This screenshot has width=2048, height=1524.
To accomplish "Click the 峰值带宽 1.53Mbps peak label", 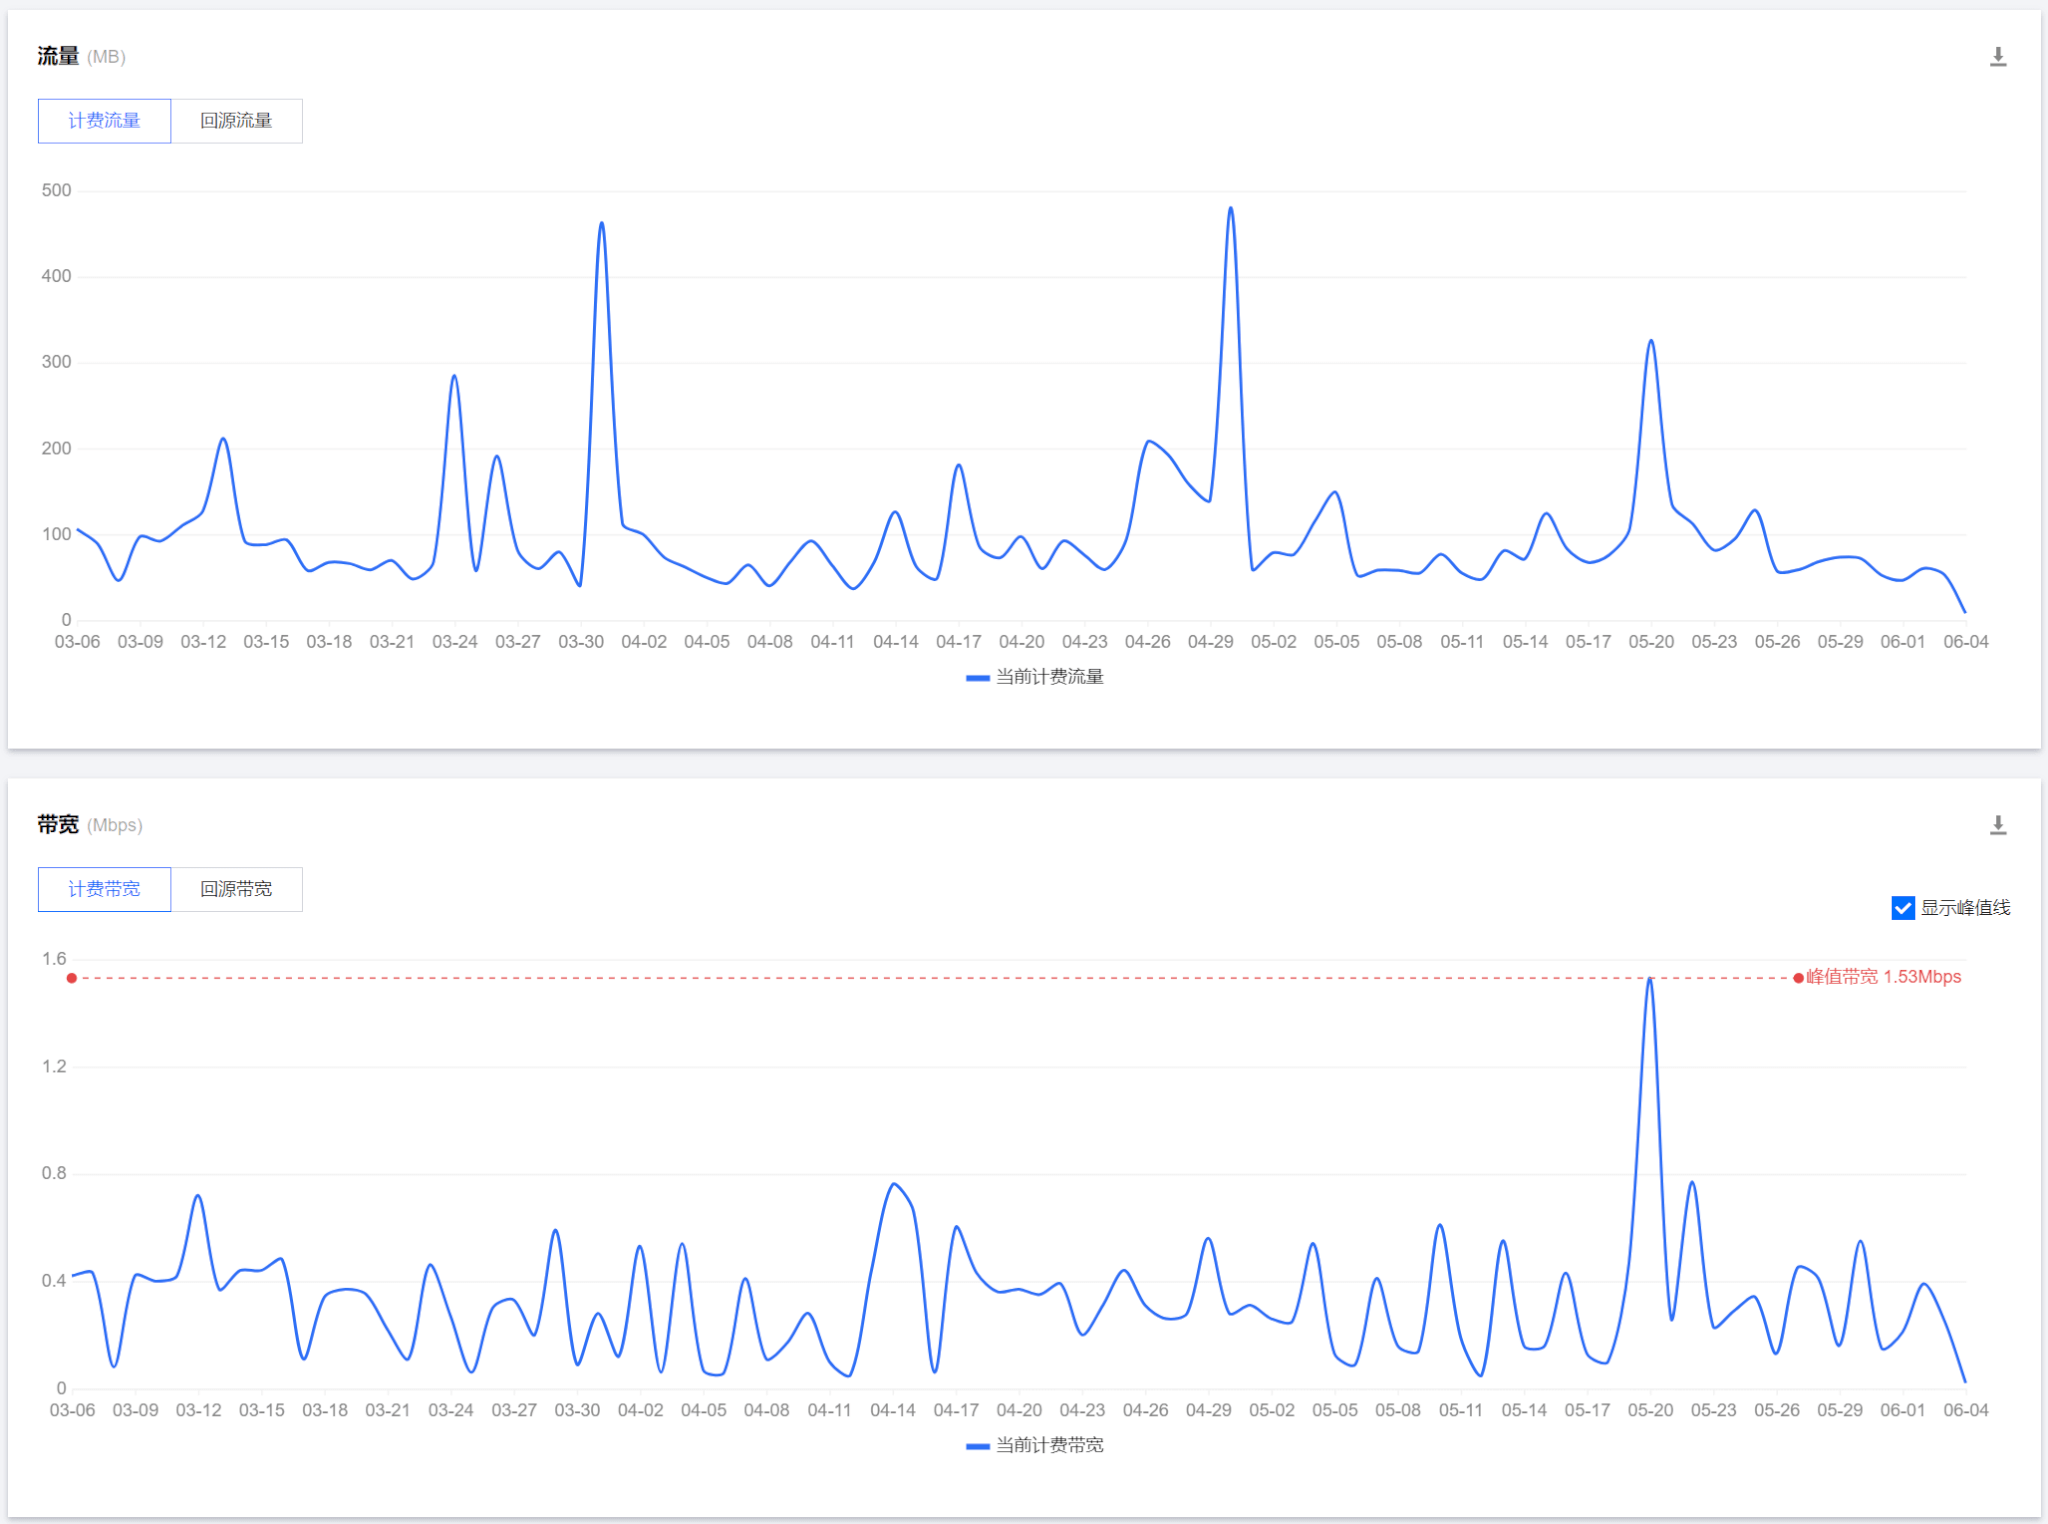I will pos(1883,977).
